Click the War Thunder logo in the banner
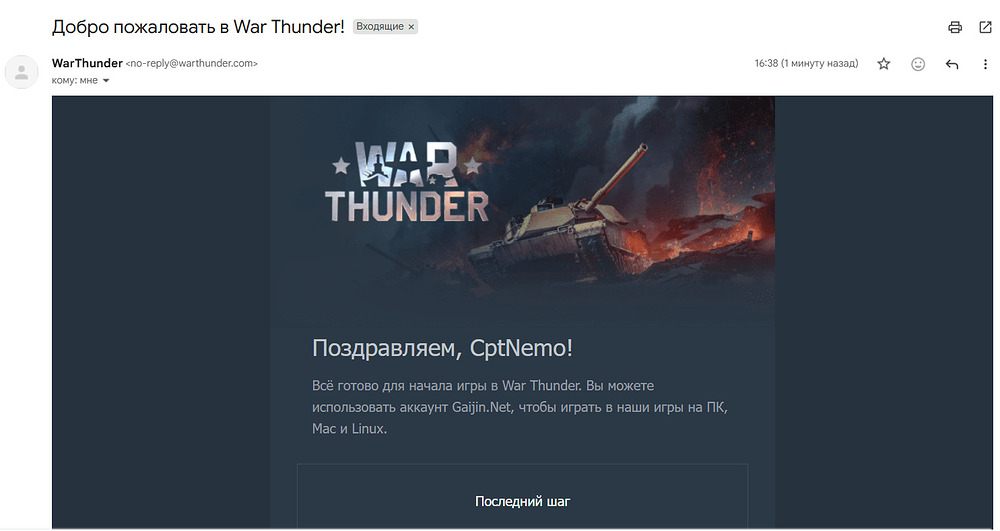 point(407,182)
